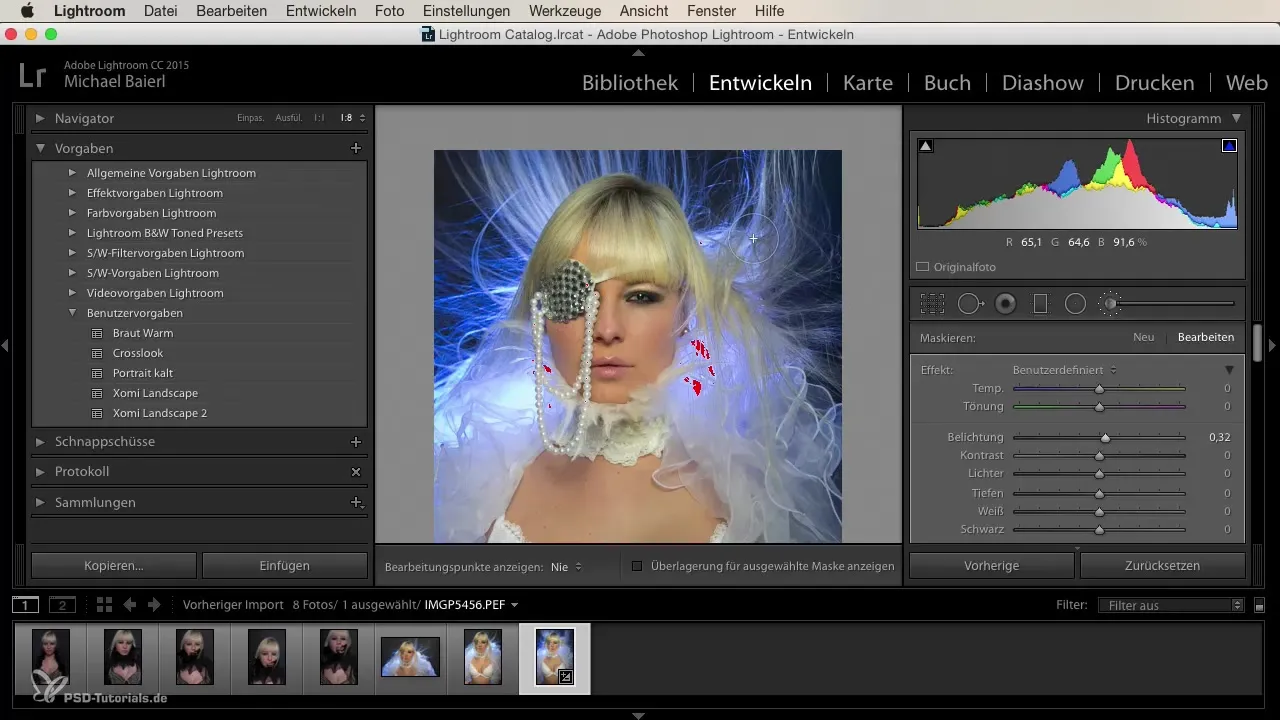Go back with filmstrip left arrow
Screen dimensions: 1280x720
tap(129, 605)
